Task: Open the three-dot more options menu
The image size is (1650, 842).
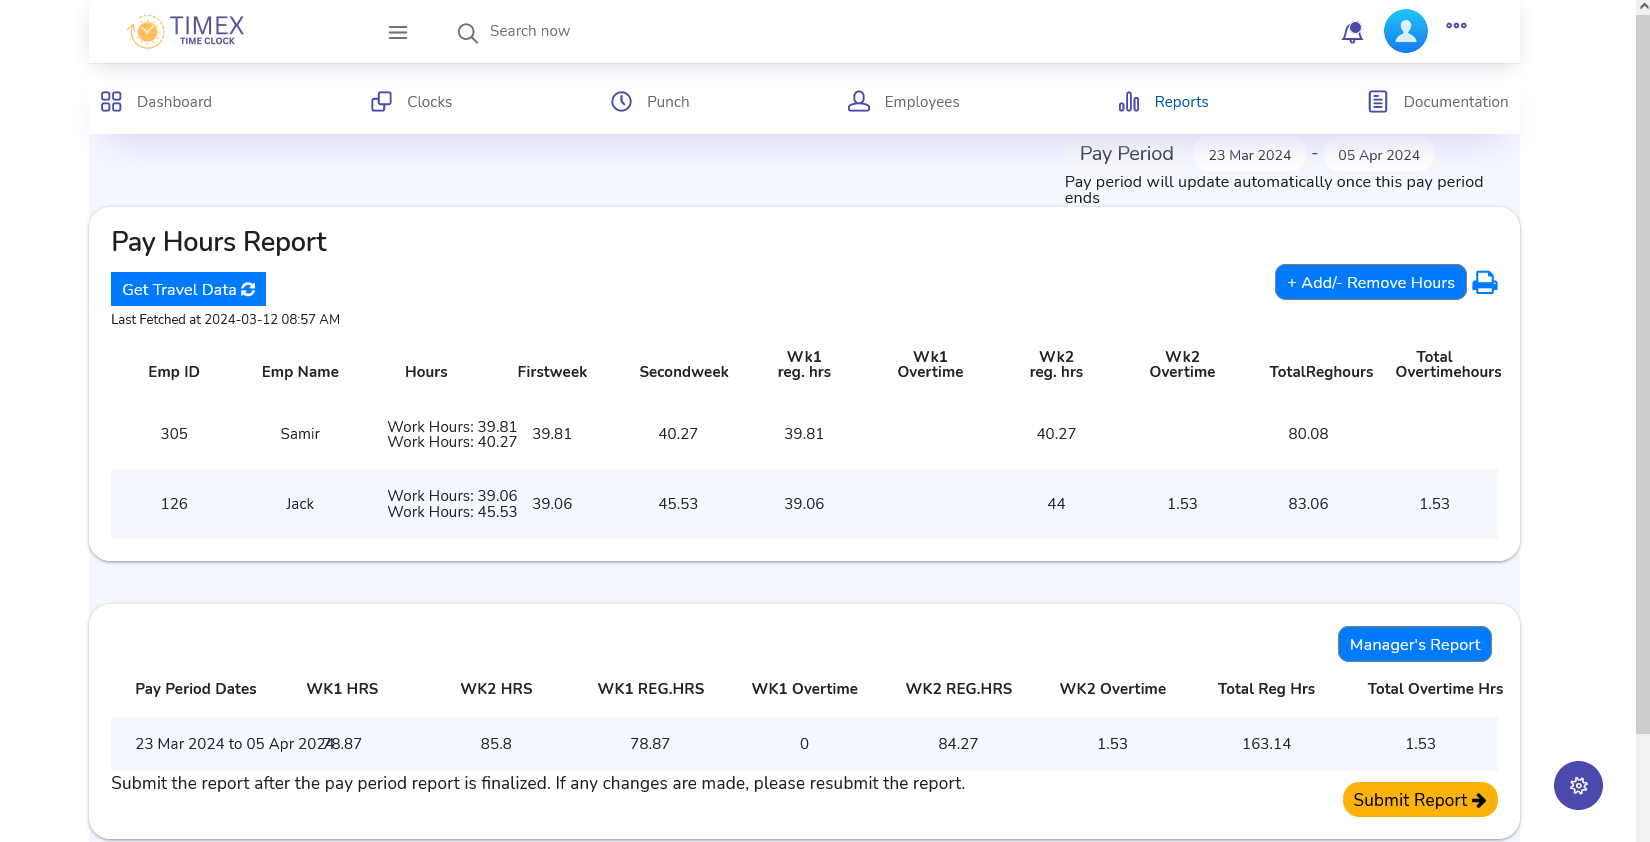Action: pyautogui.click(x=1456, y=26)
